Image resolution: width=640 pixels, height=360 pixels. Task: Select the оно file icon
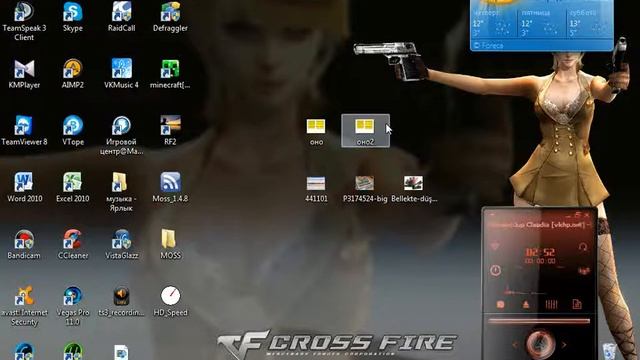pos(316,131)
